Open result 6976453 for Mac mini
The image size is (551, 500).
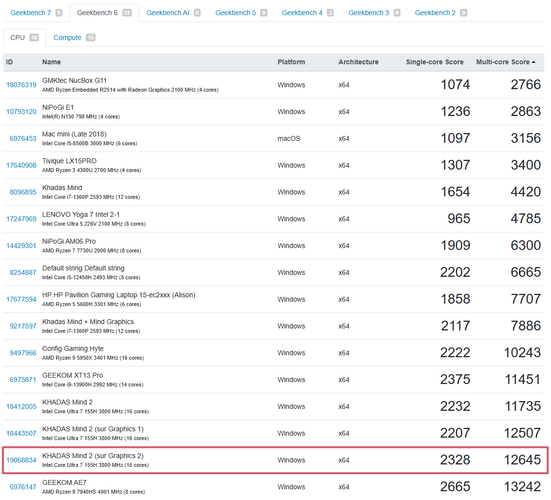23,138
